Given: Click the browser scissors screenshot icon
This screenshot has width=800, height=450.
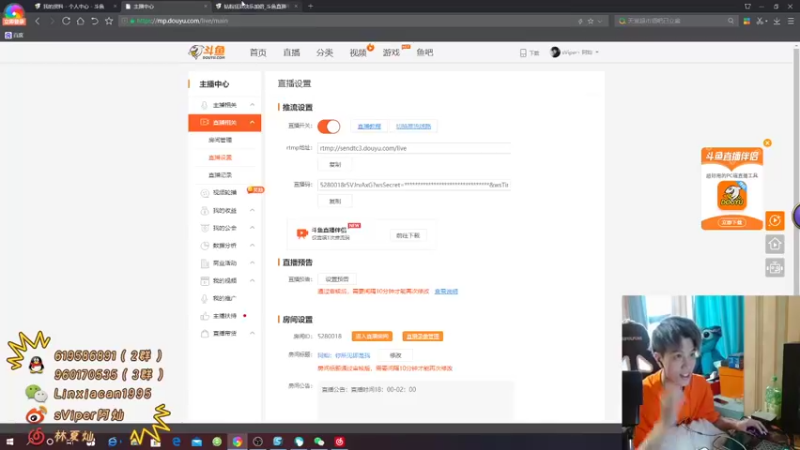Looking at the screenshot, I should [760, 21].
